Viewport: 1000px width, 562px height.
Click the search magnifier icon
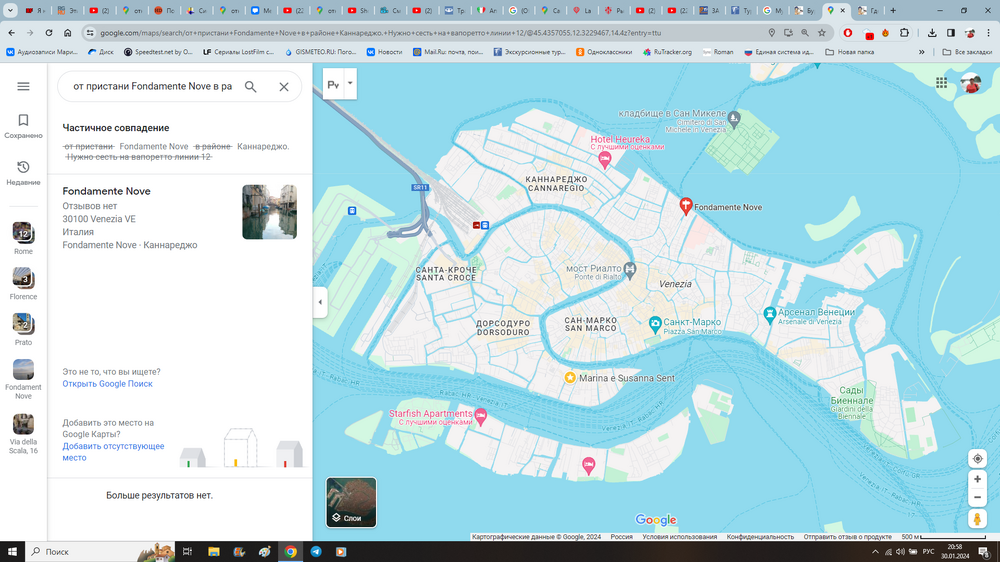(x=251, y=87)
